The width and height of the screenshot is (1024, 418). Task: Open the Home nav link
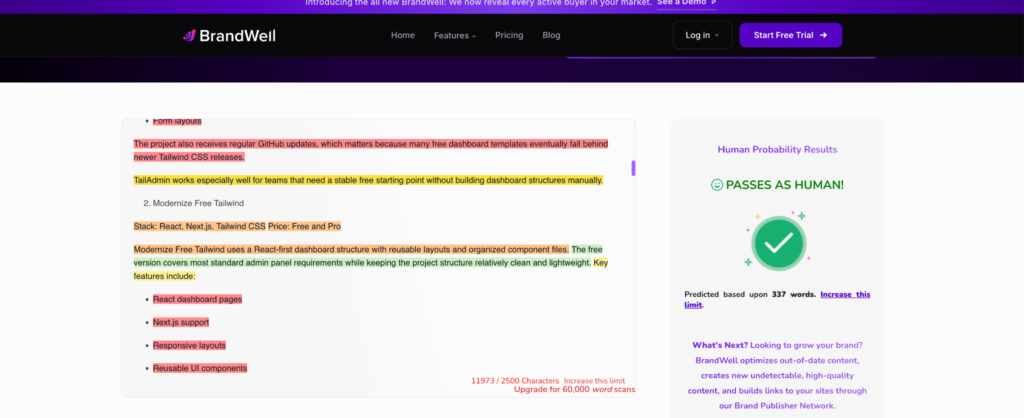(x=403, y=35)
